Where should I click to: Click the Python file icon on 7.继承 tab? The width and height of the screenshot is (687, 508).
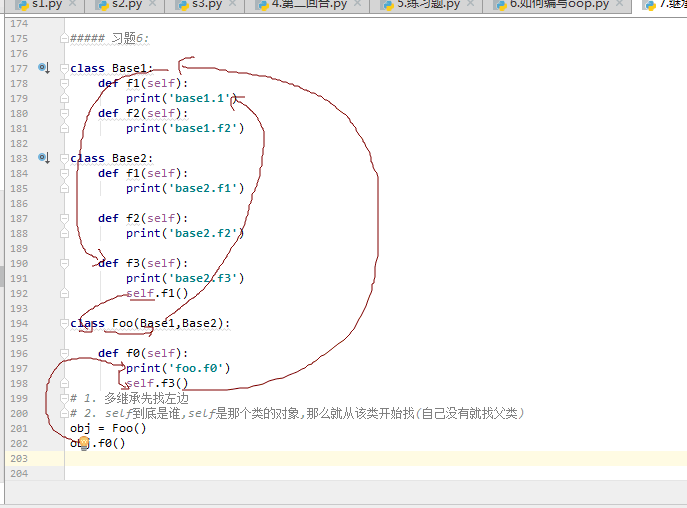(649, 5)
